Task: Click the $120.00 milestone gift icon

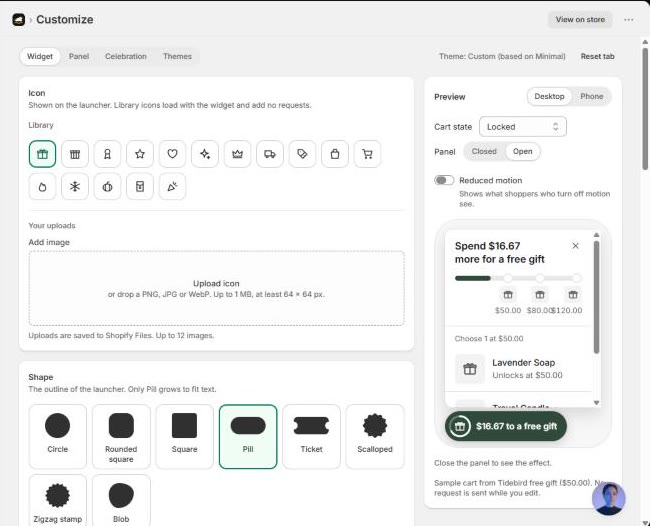Action: pos(573,295)
